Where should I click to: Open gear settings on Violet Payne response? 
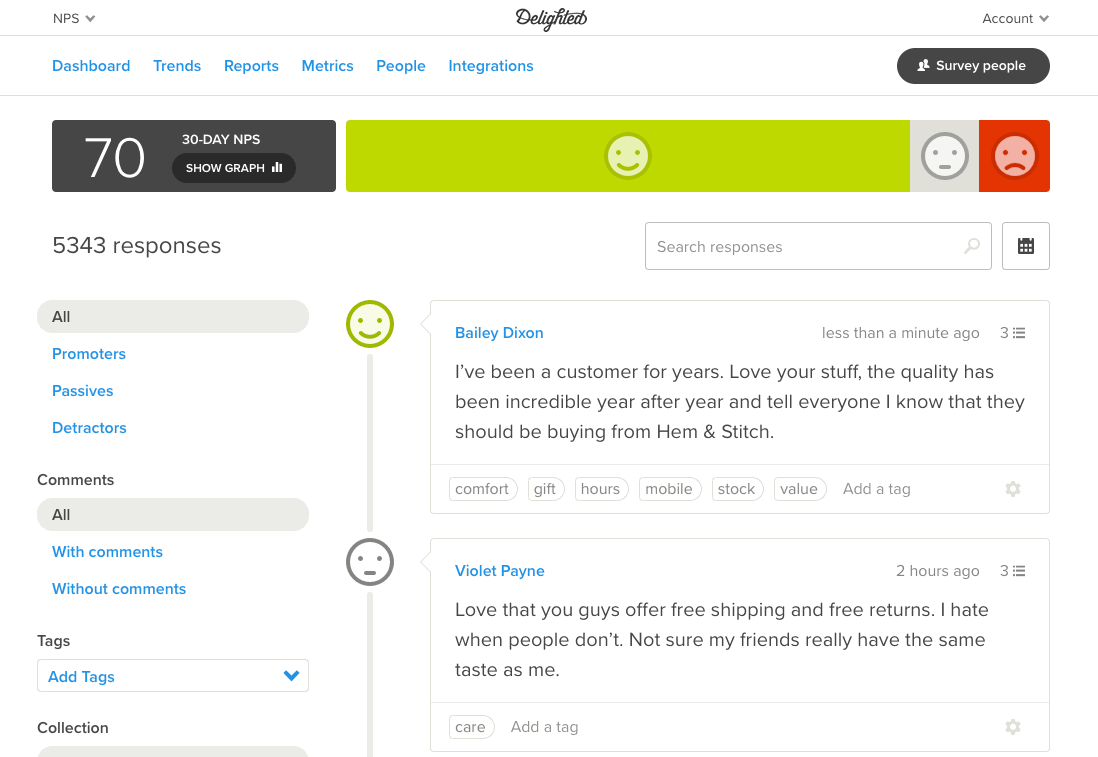(1013, 727)
